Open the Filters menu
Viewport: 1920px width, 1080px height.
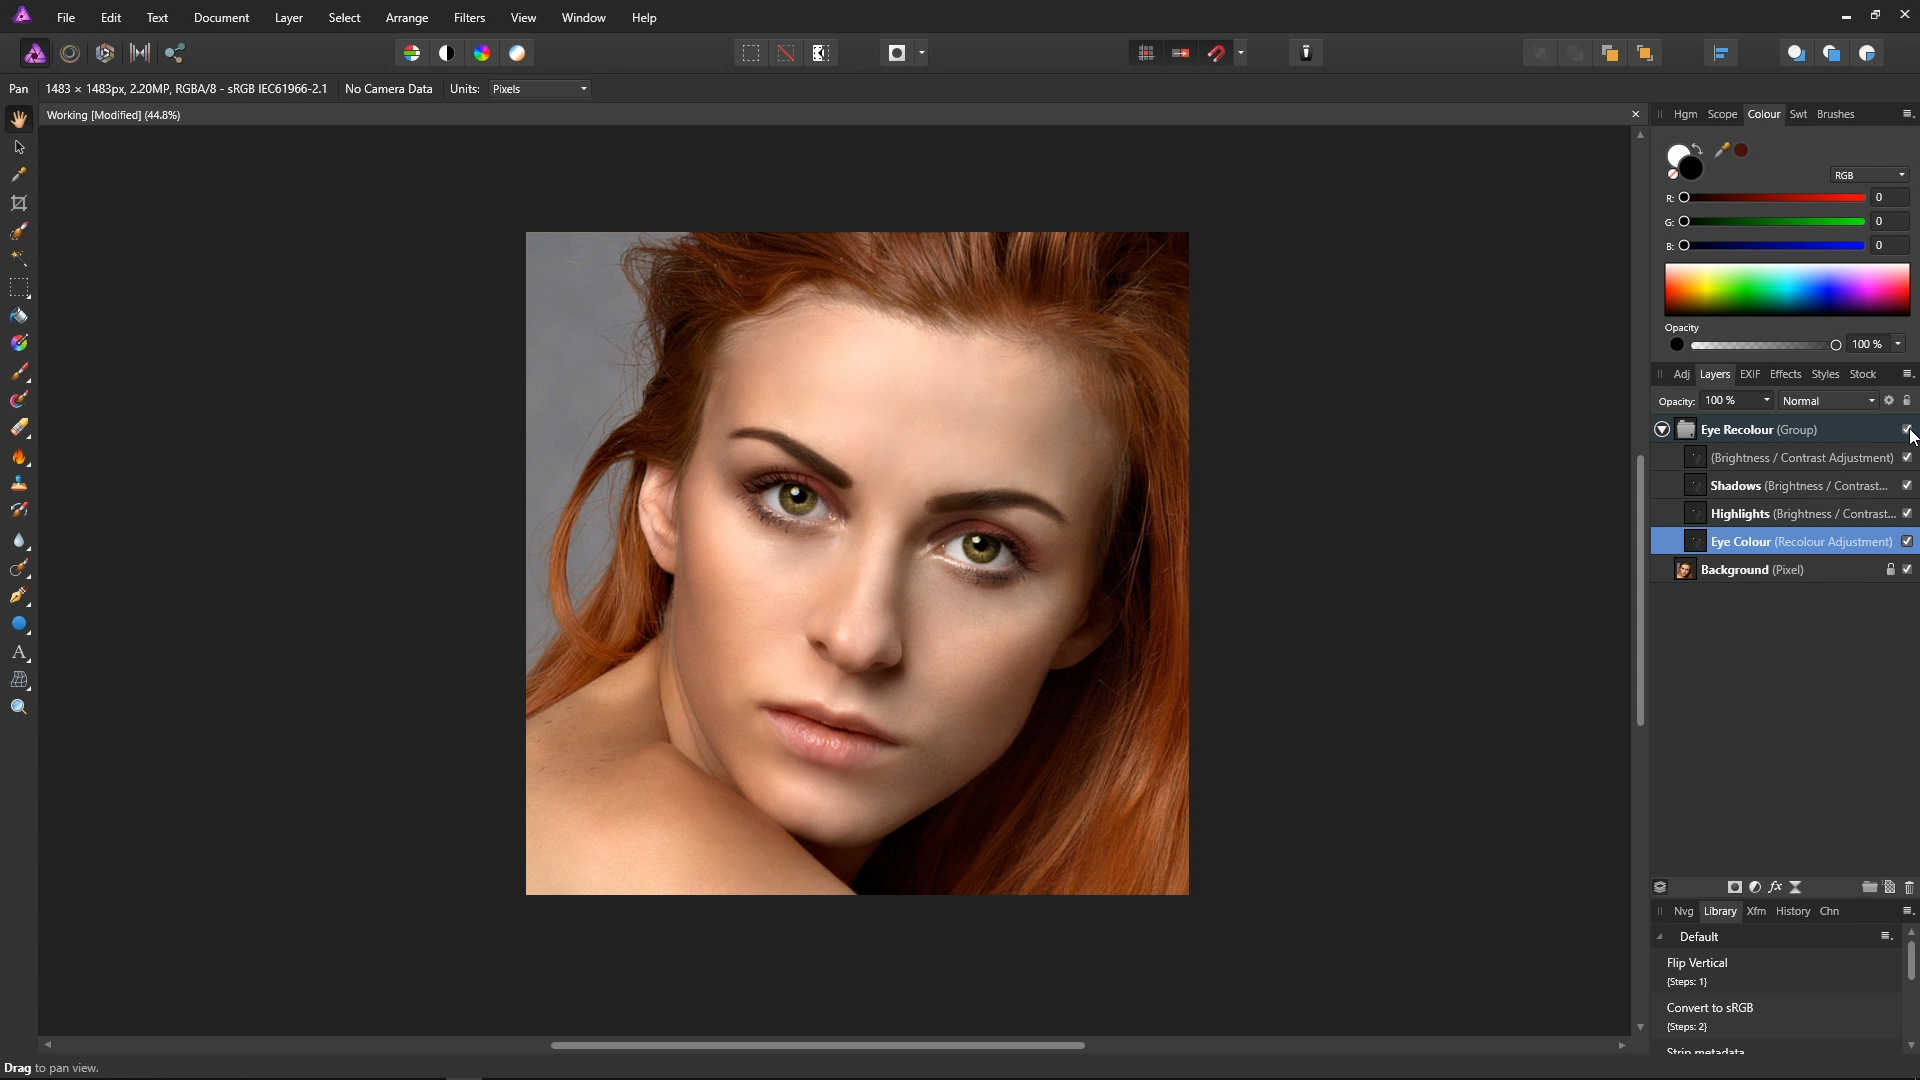[x=468, y=18]
